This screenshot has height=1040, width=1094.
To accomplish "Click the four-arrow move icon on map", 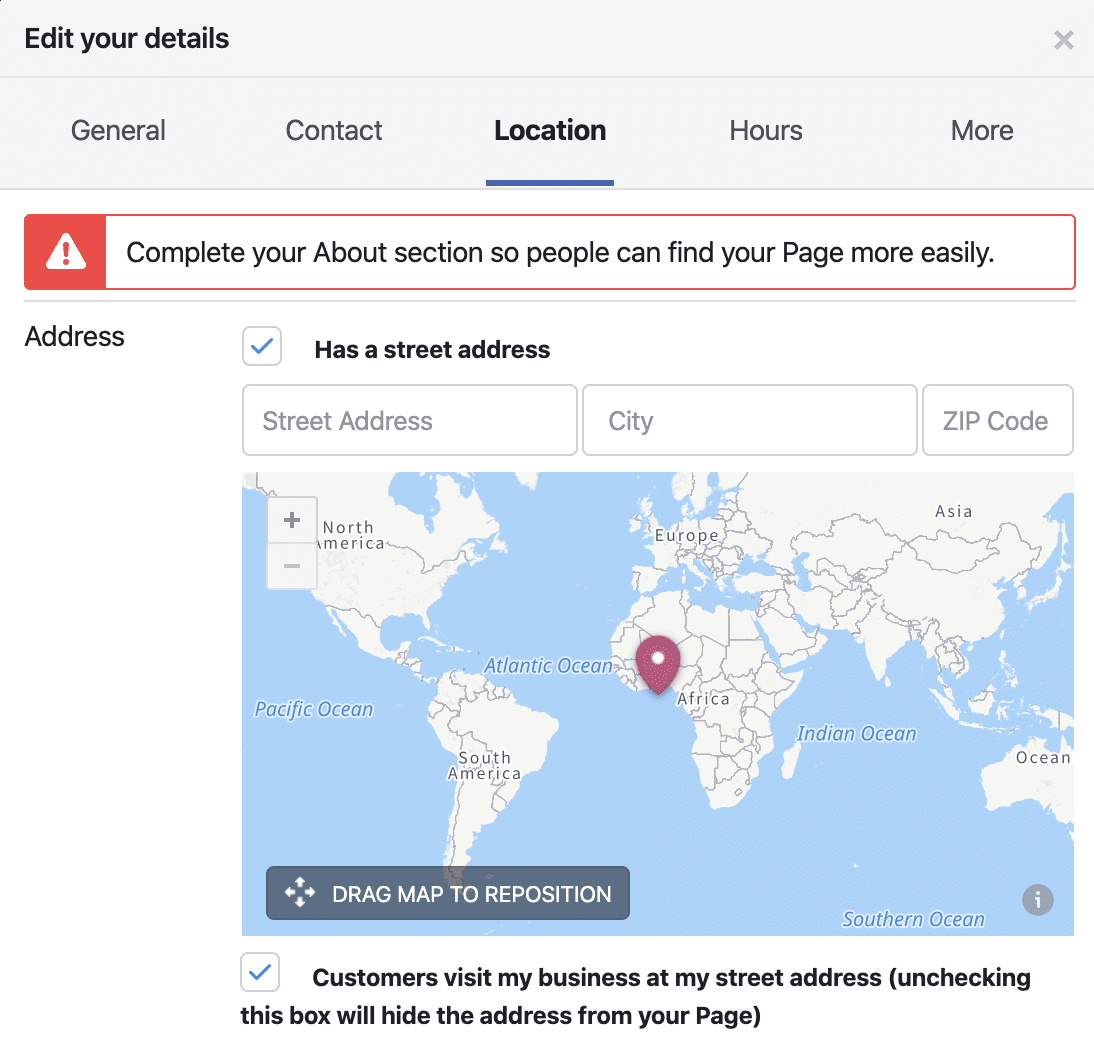I will (300, 893).
